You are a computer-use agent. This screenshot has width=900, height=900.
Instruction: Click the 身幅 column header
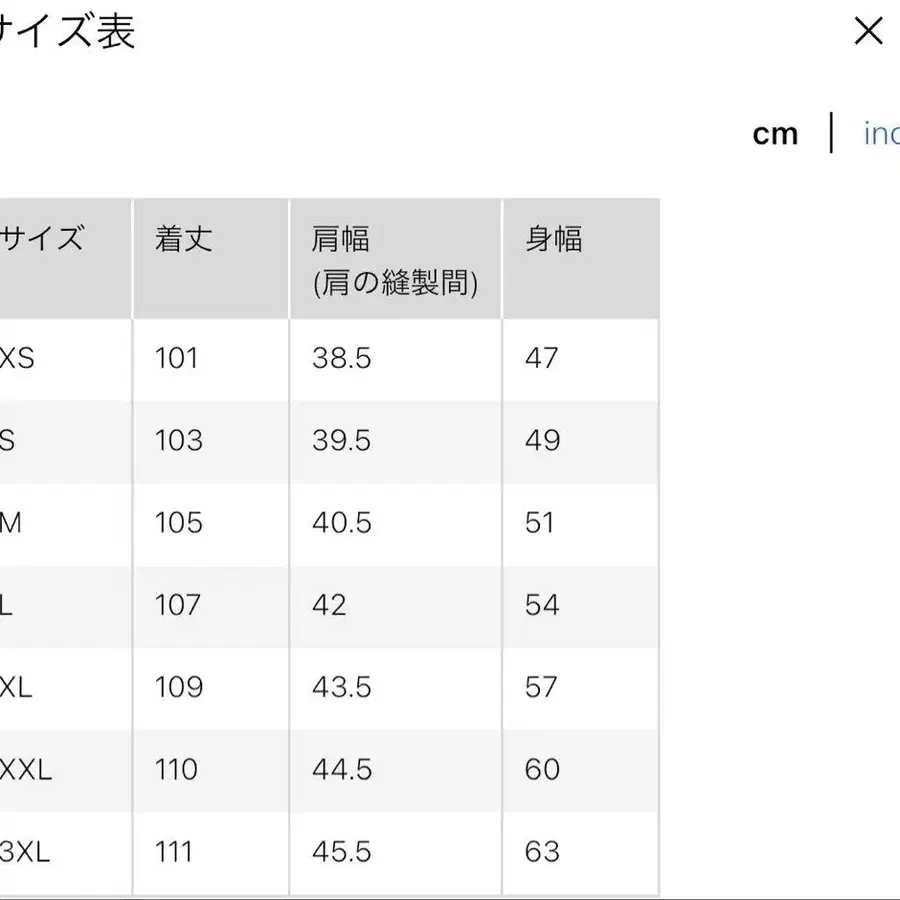point(554,238)
